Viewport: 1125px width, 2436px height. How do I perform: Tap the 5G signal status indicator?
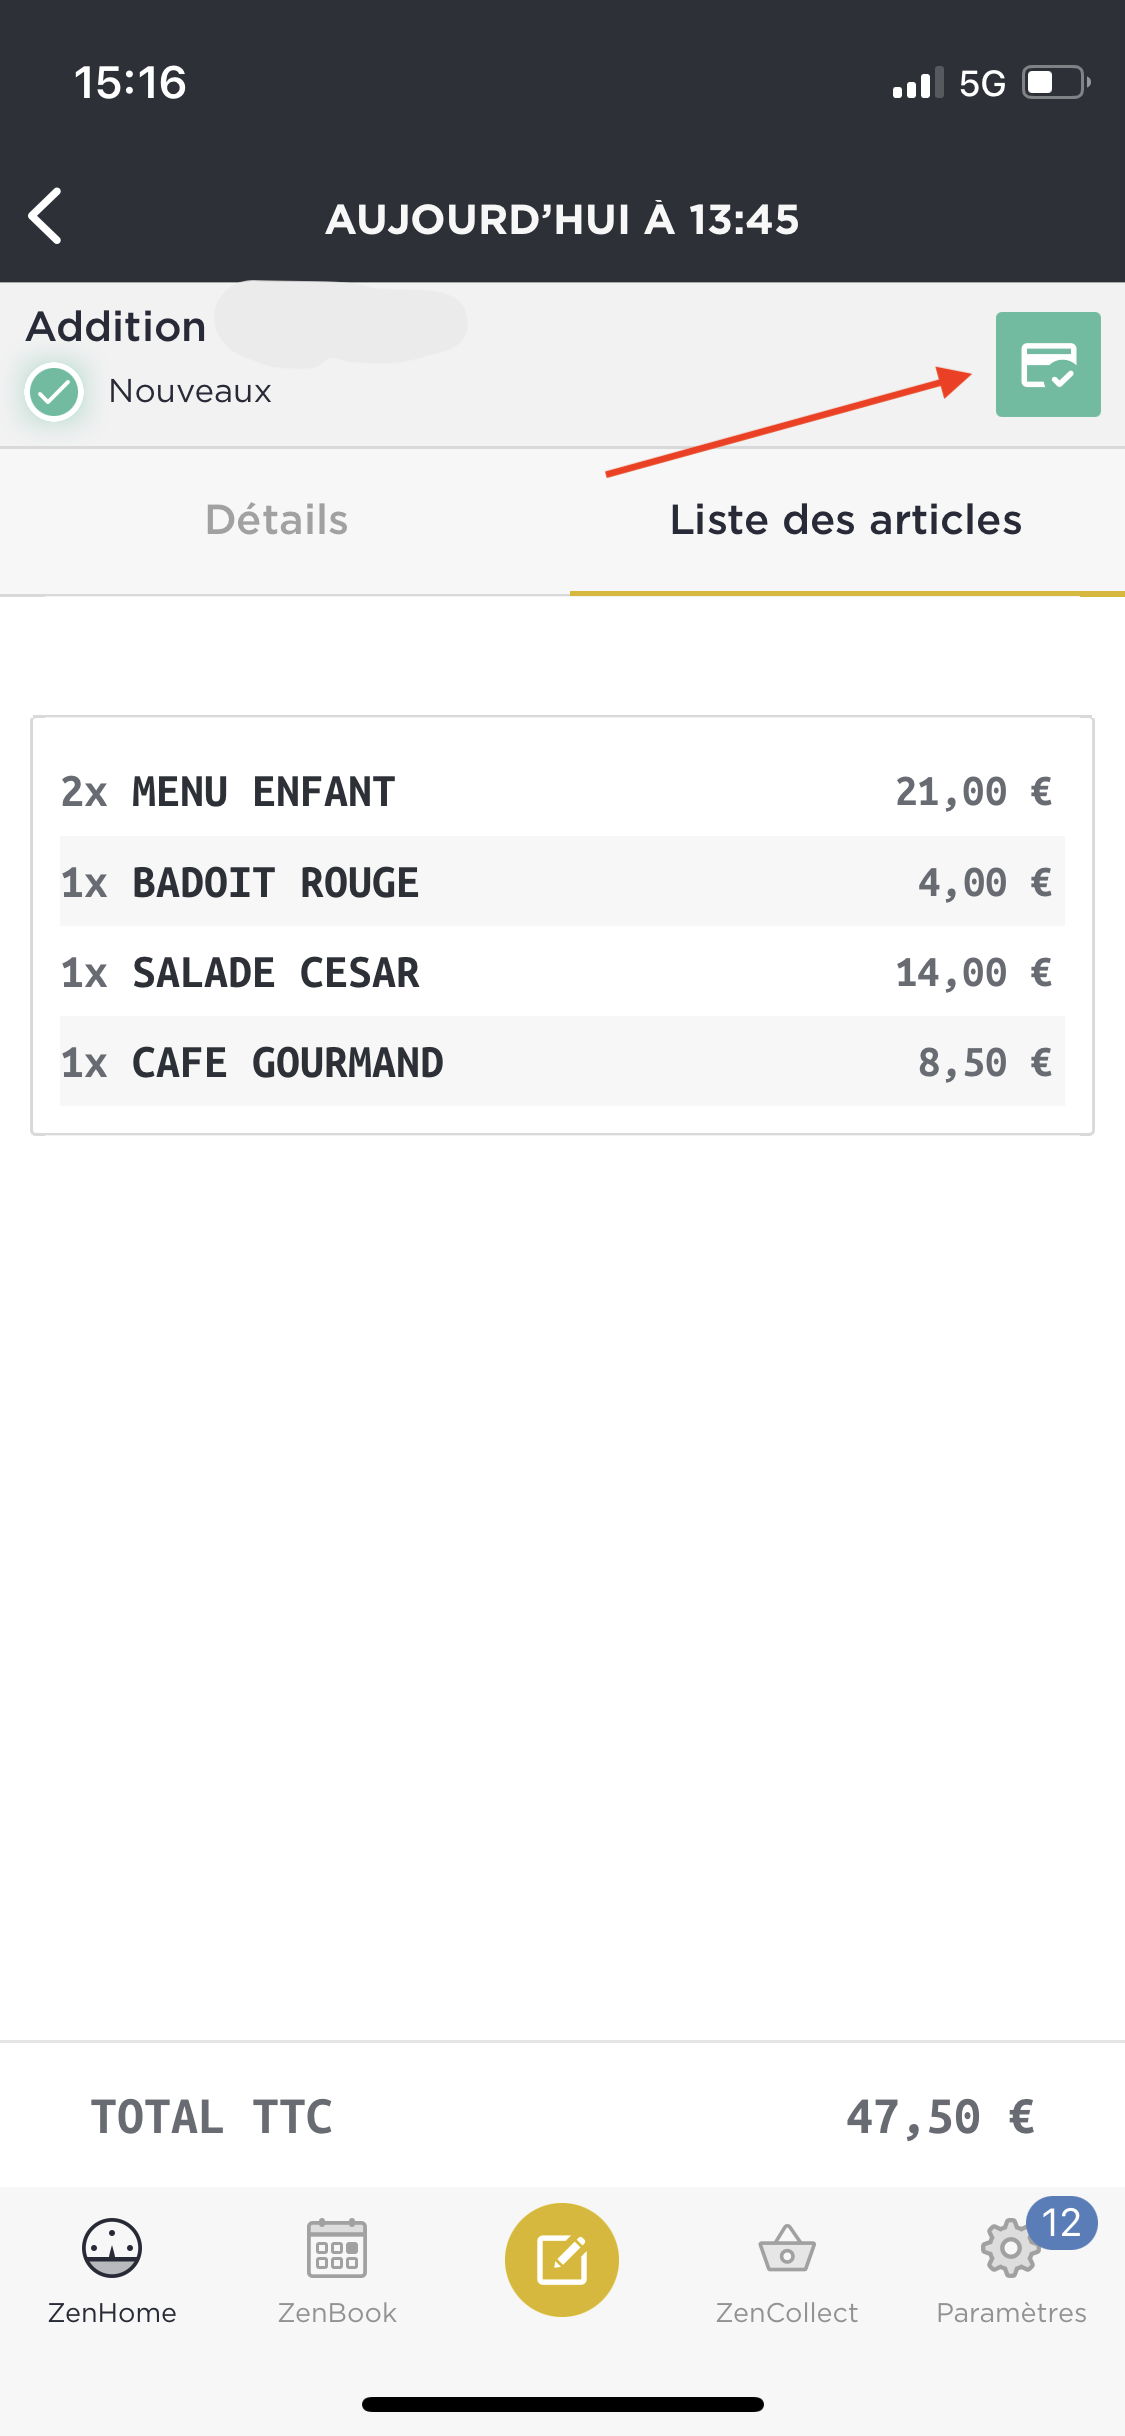[982, 83]
